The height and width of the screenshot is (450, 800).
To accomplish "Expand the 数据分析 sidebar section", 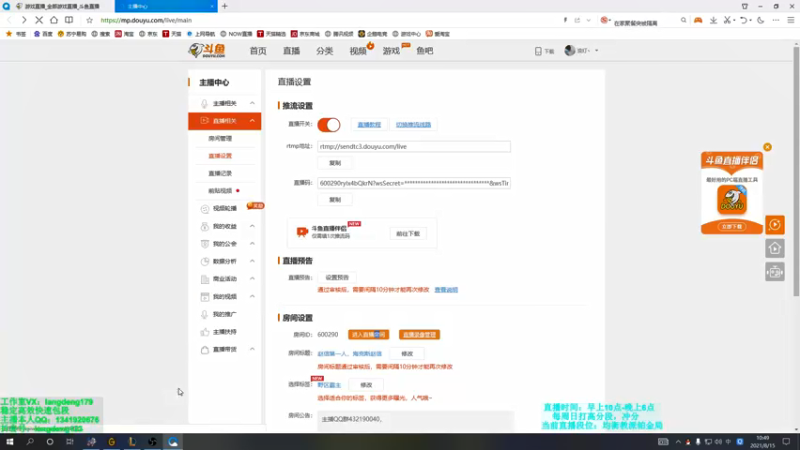I will coord(252,261).
